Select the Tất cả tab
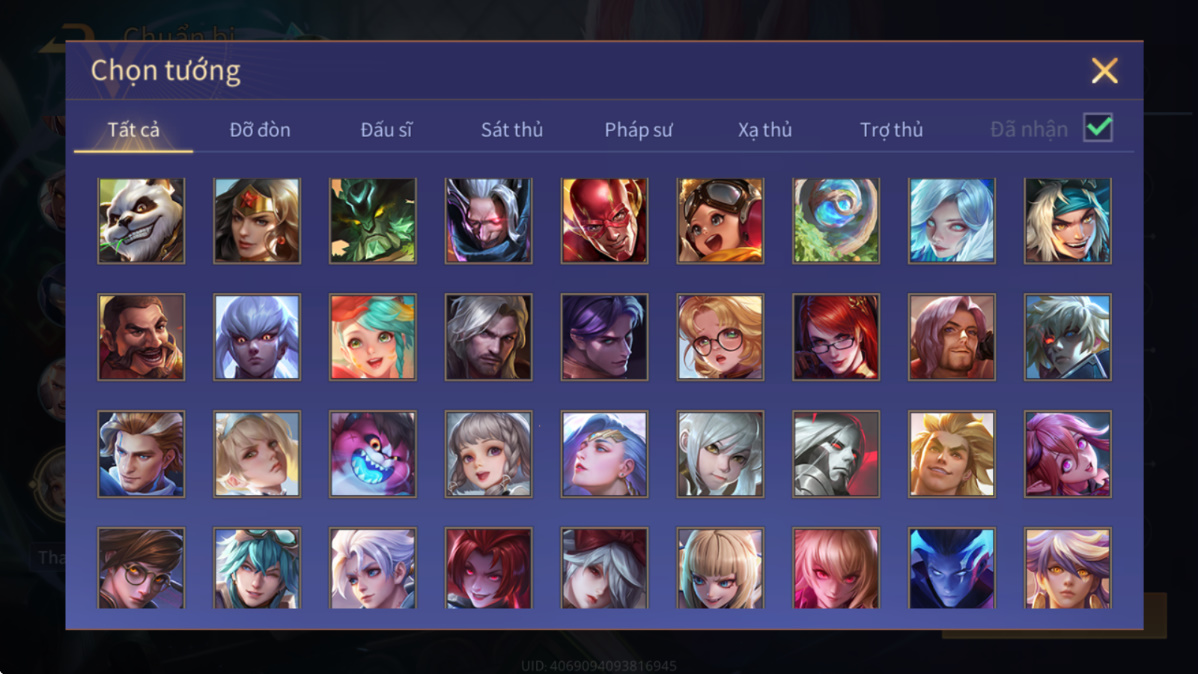Screen dimensions: 1198x674 (134, 130)
